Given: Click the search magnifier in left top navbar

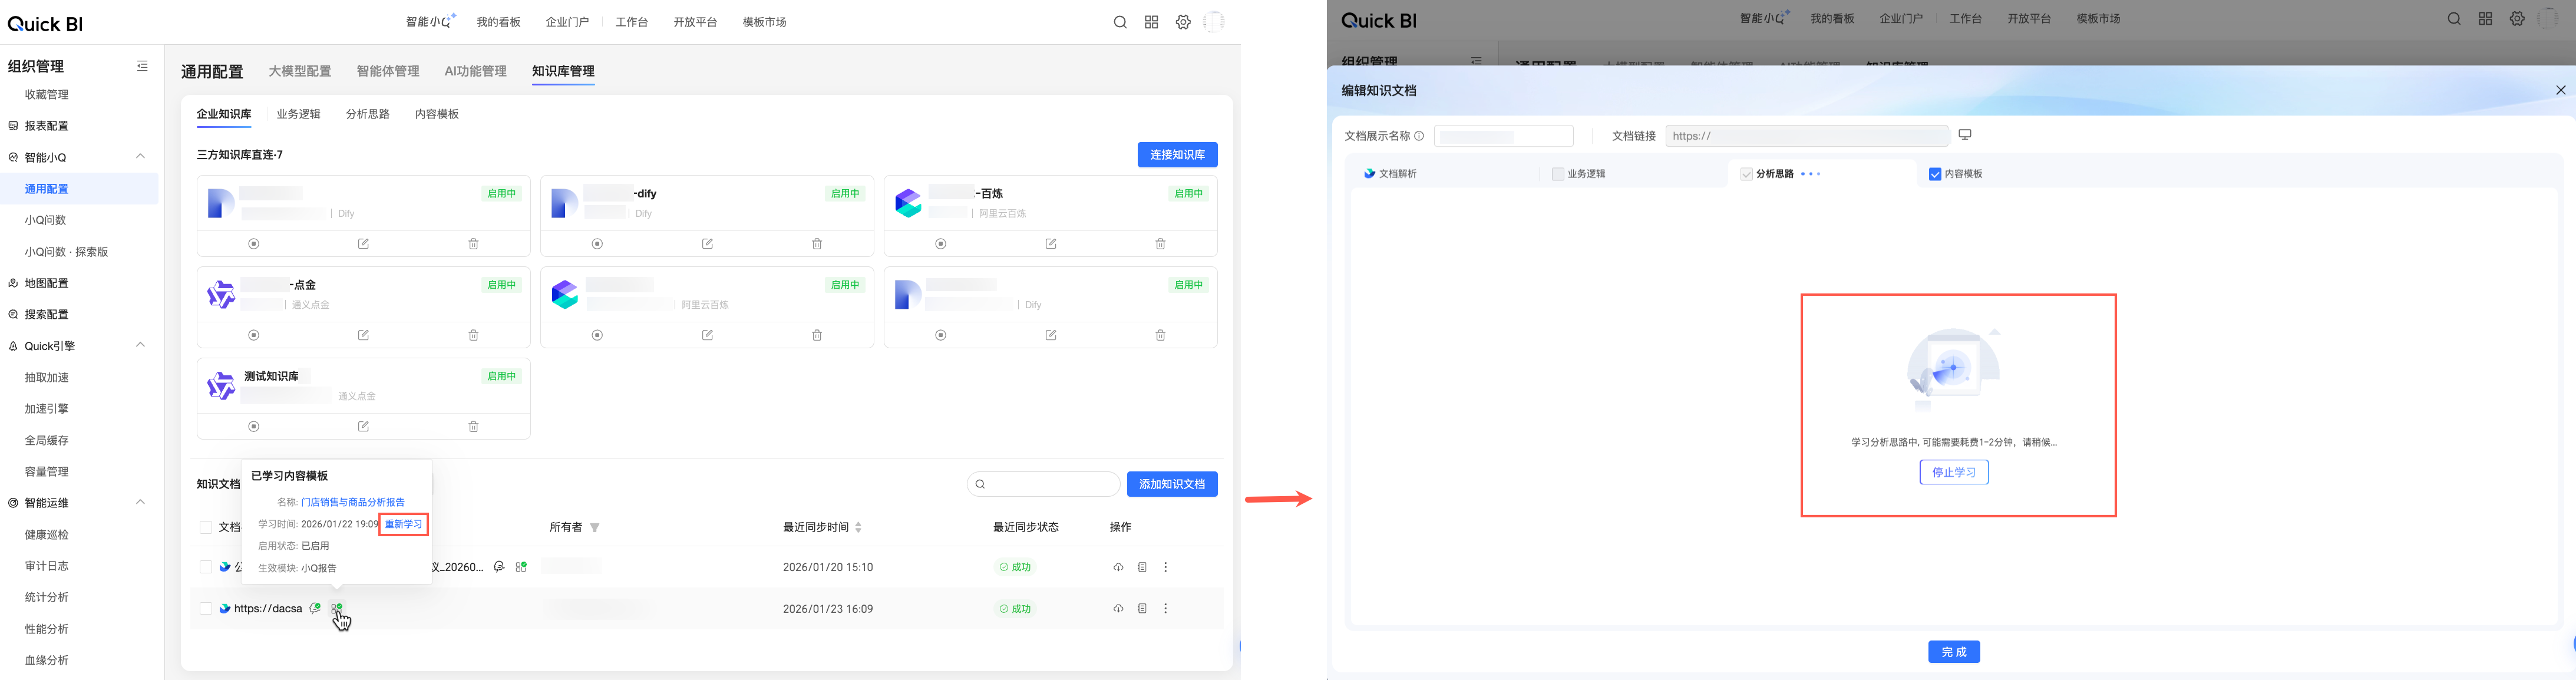Looking at the screenshot, I should coord(1120,22).
